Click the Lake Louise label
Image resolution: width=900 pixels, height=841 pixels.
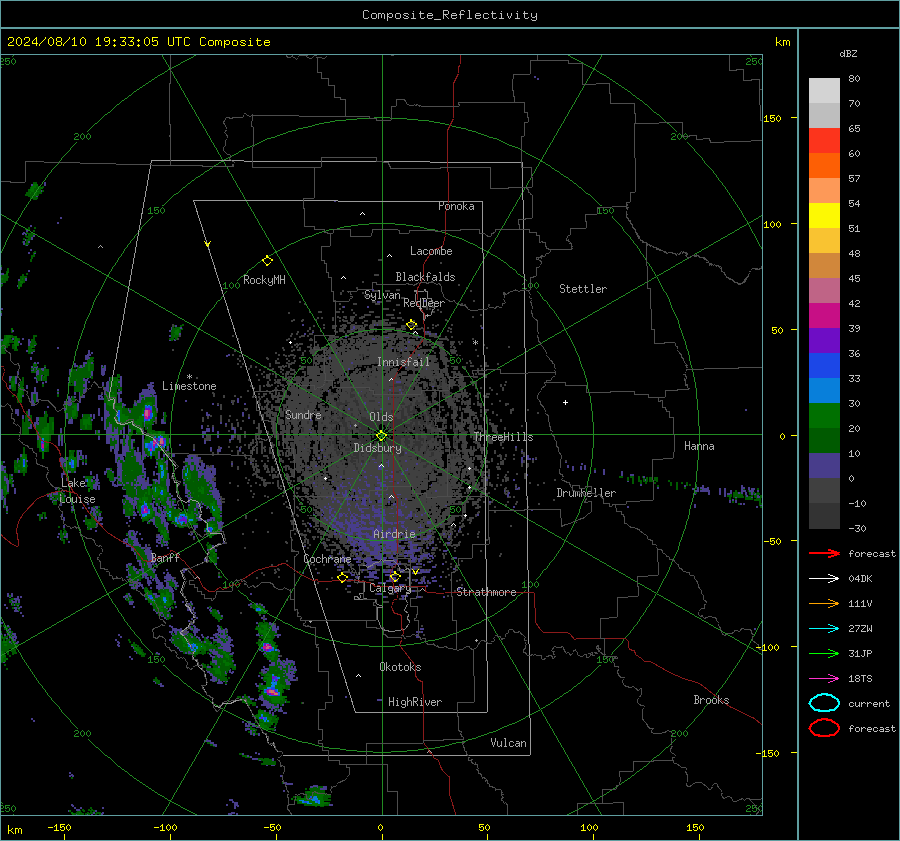tap(77, 491)
